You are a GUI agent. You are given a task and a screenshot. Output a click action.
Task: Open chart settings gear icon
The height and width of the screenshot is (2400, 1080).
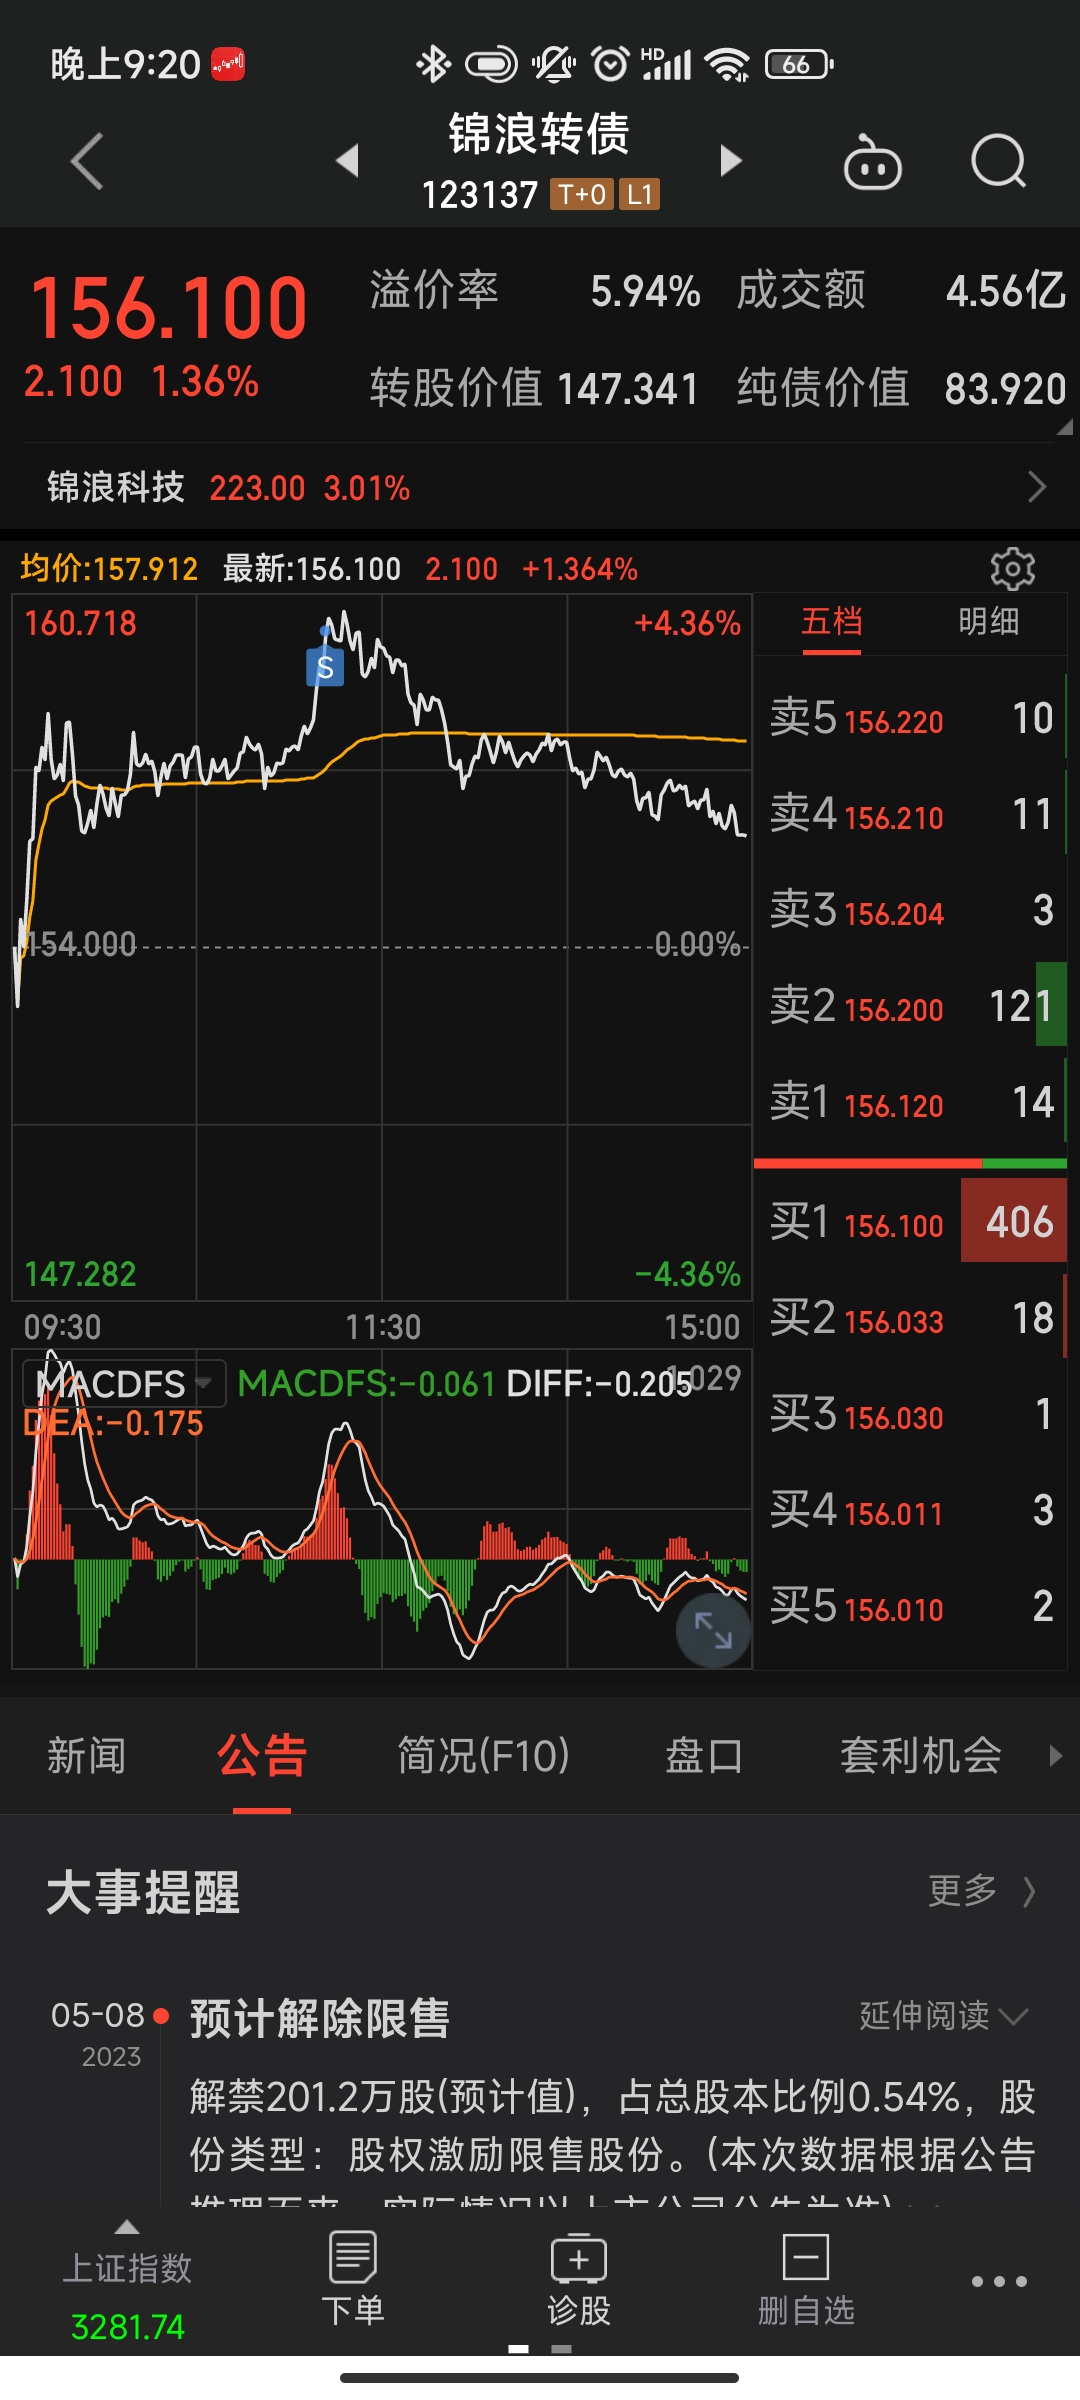pyautogui.click(x=1012, y=569)
